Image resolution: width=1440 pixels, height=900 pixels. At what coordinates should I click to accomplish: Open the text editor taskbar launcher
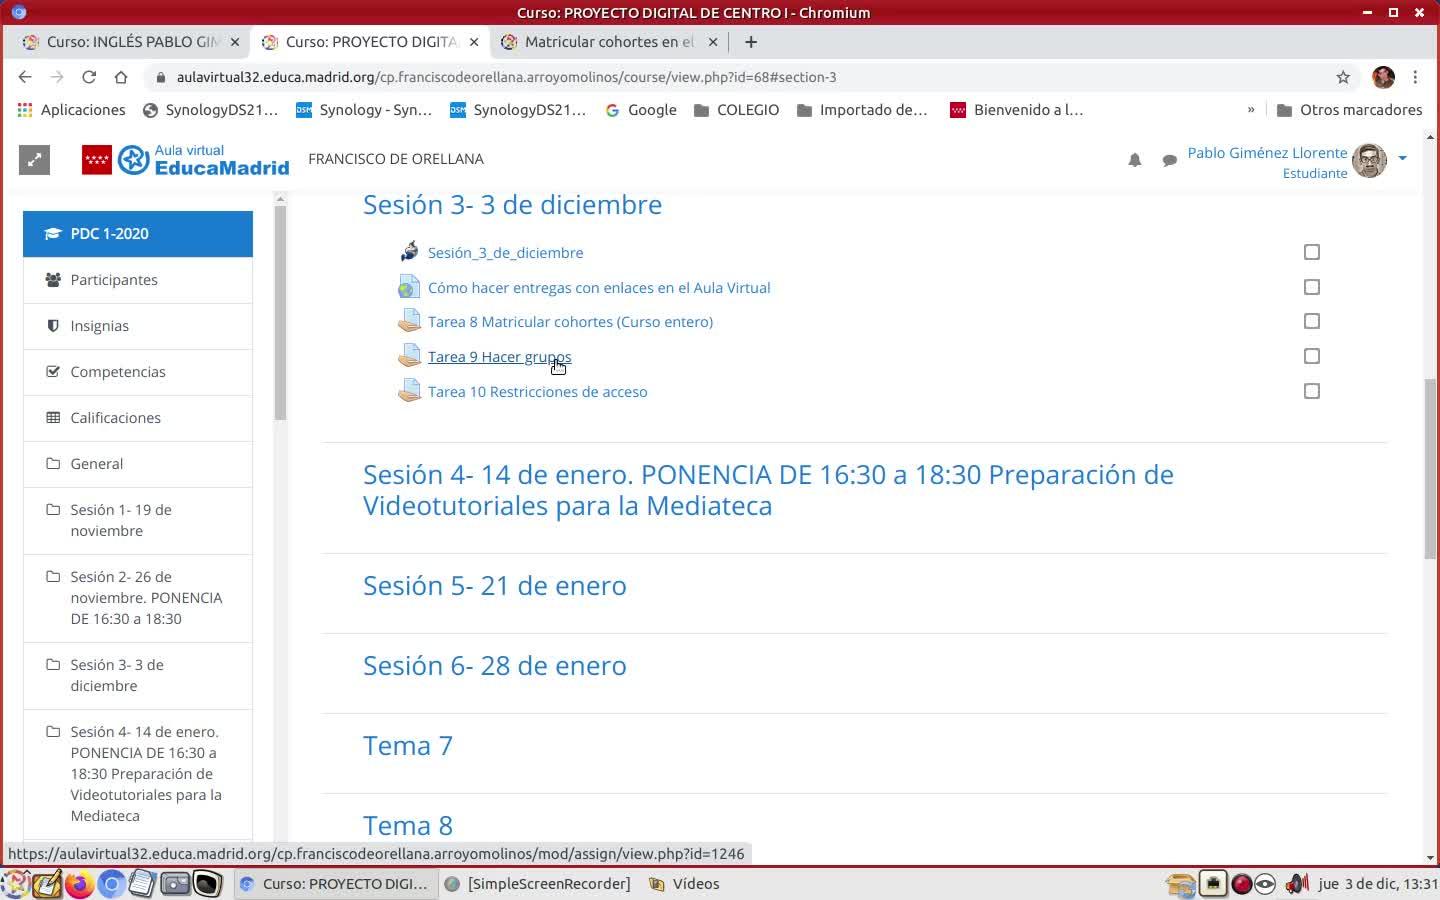click(x=142, y=884)
